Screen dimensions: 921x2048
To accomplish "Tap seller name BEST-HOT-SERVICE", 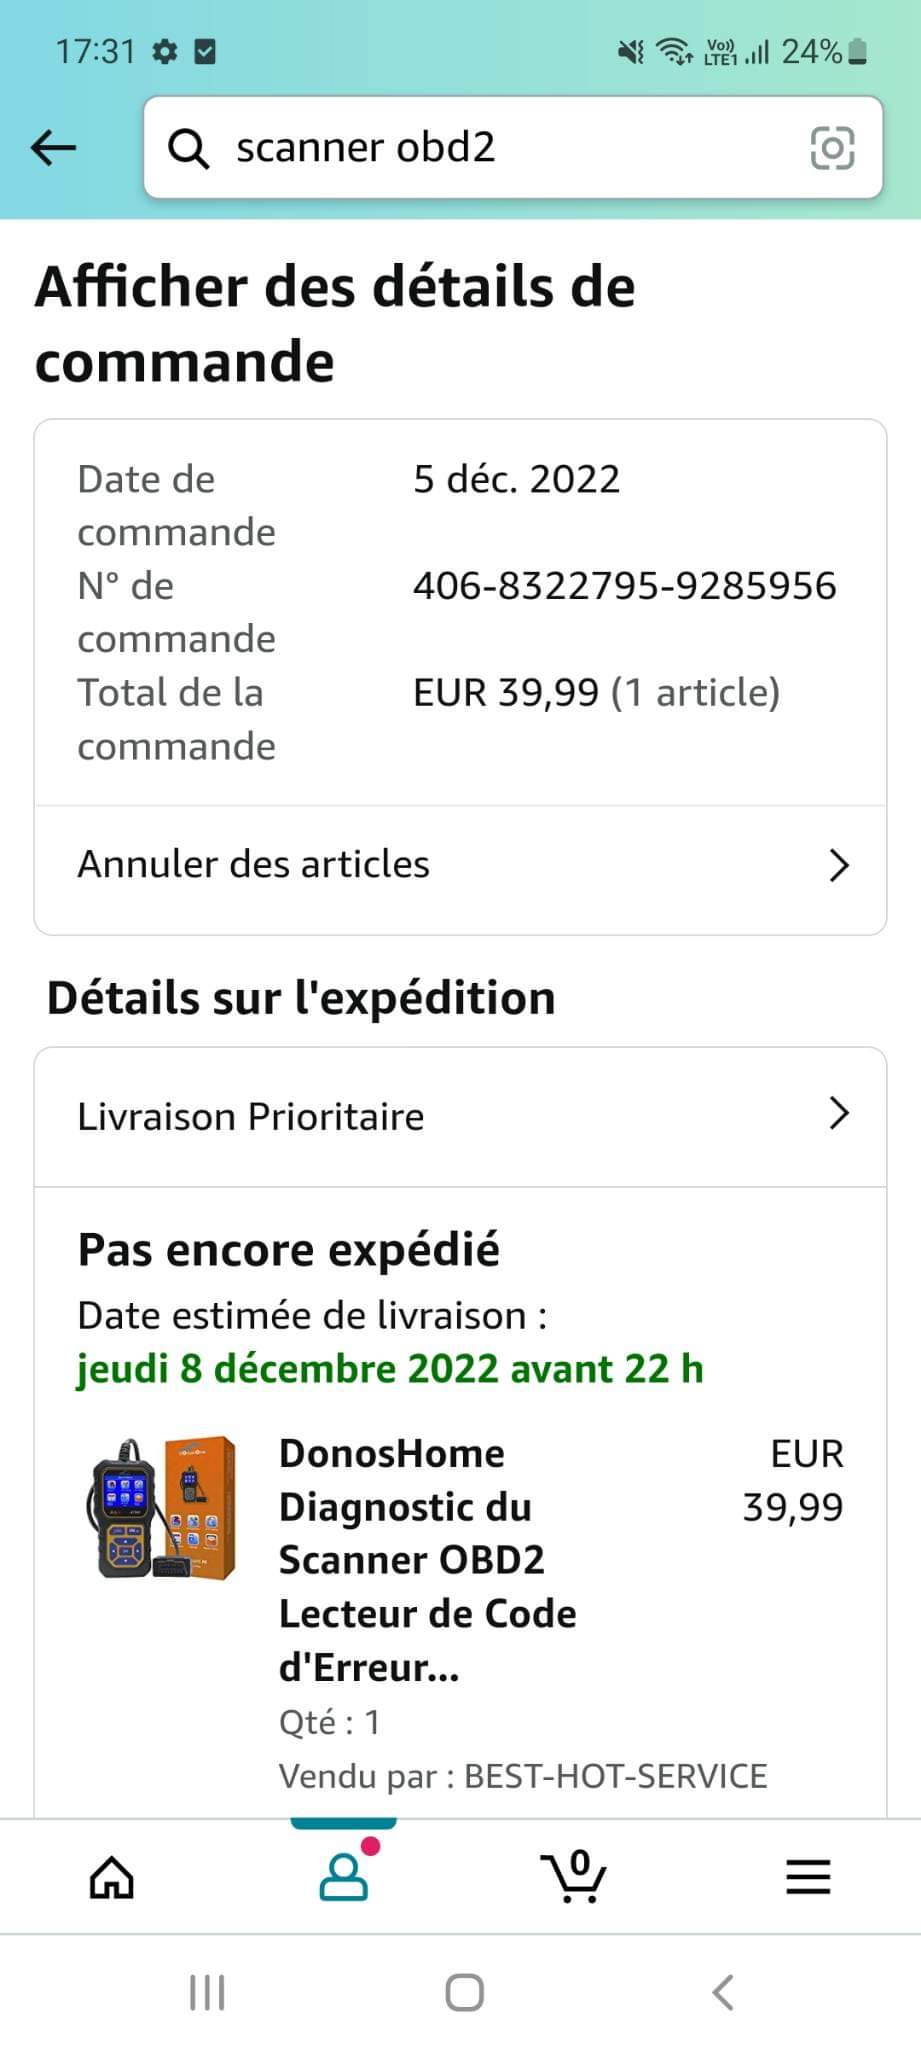I will click(616, 1776).
